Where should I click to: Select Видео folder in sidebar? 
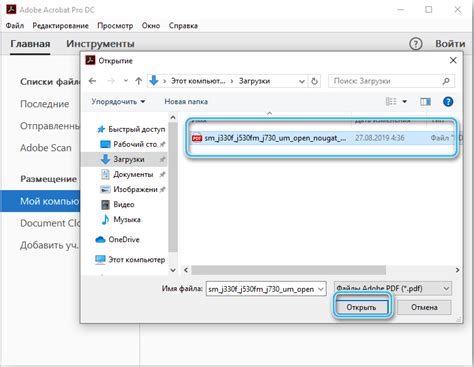117,204
